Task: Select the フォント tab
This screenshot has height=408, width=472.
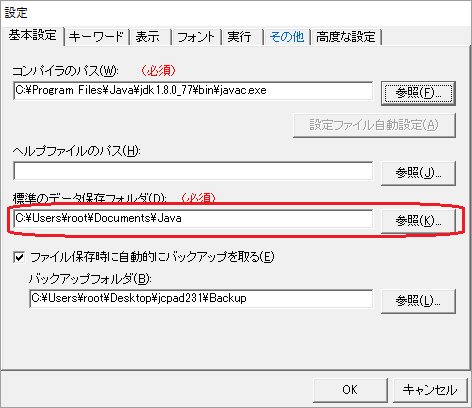Action: [x=197, y=36]
